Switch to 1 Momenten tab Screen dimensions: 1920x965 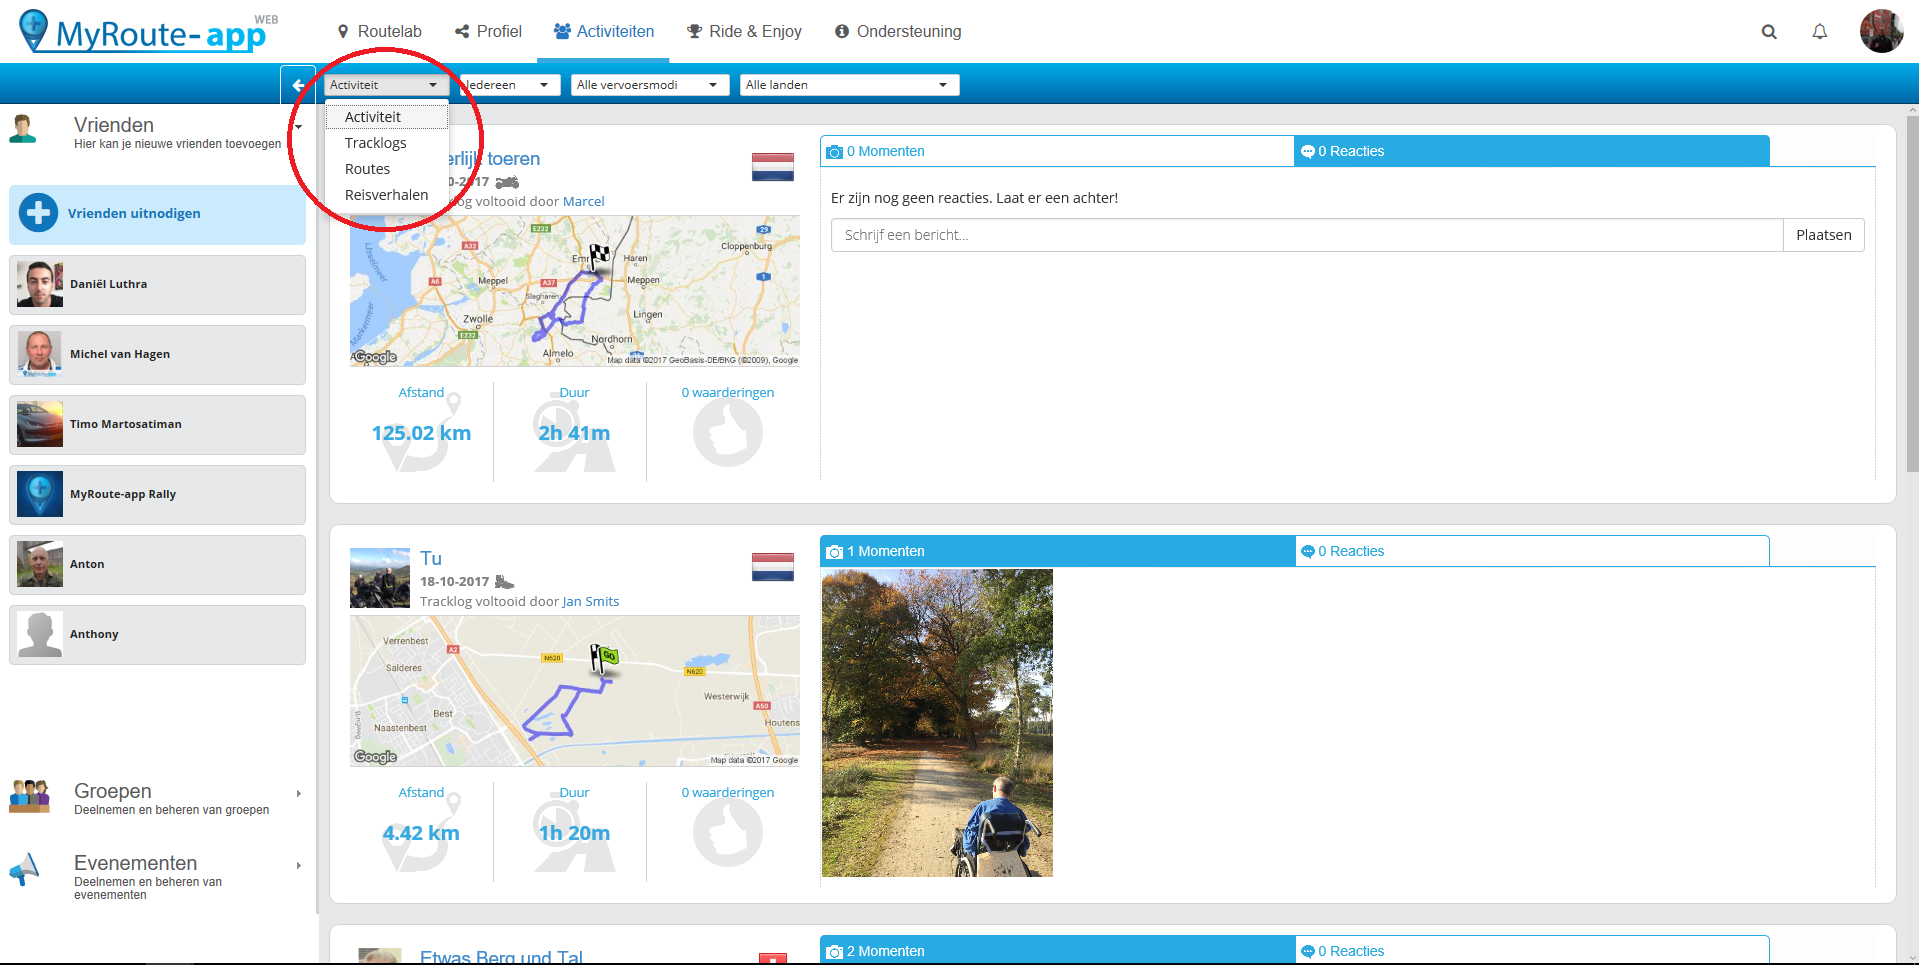(1057, 551)
